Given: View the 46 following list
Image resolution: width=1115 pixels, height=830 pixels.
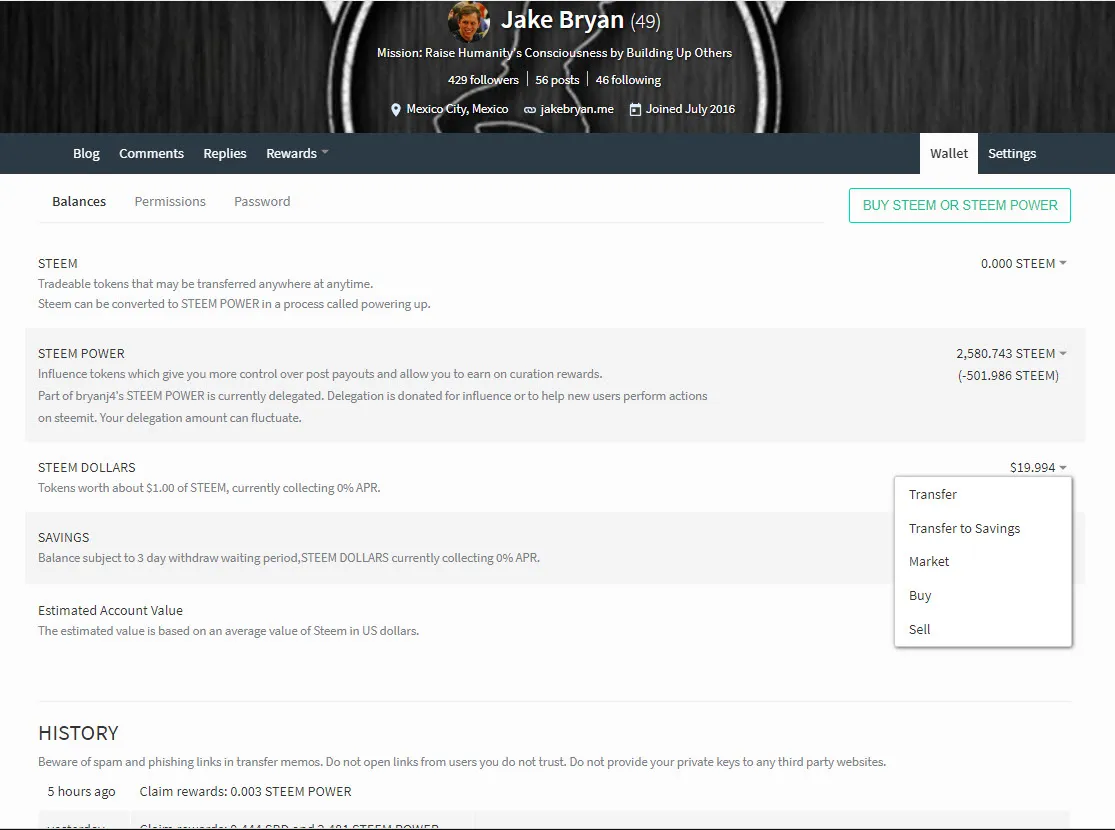Looking at the screenshot, I should click(x=628, y=80).
